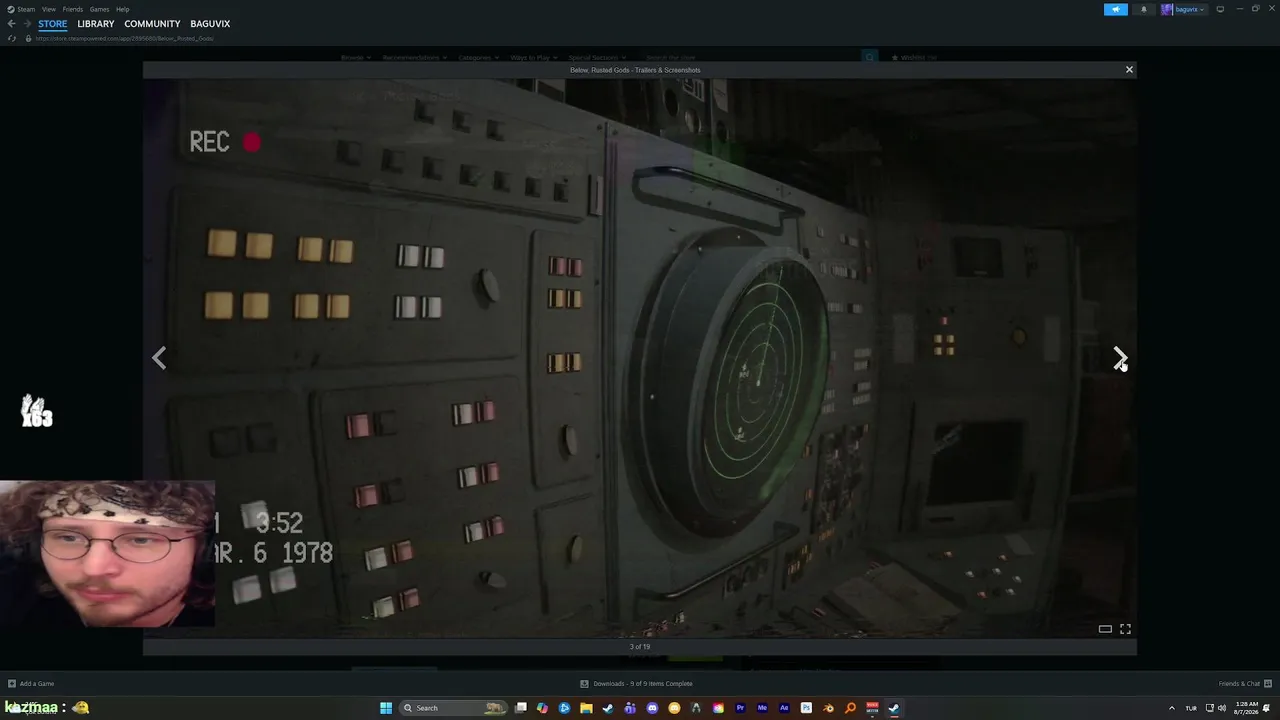Open File Explorer from the taskbar
The image size is (1280, 720).
coord(586,708)
